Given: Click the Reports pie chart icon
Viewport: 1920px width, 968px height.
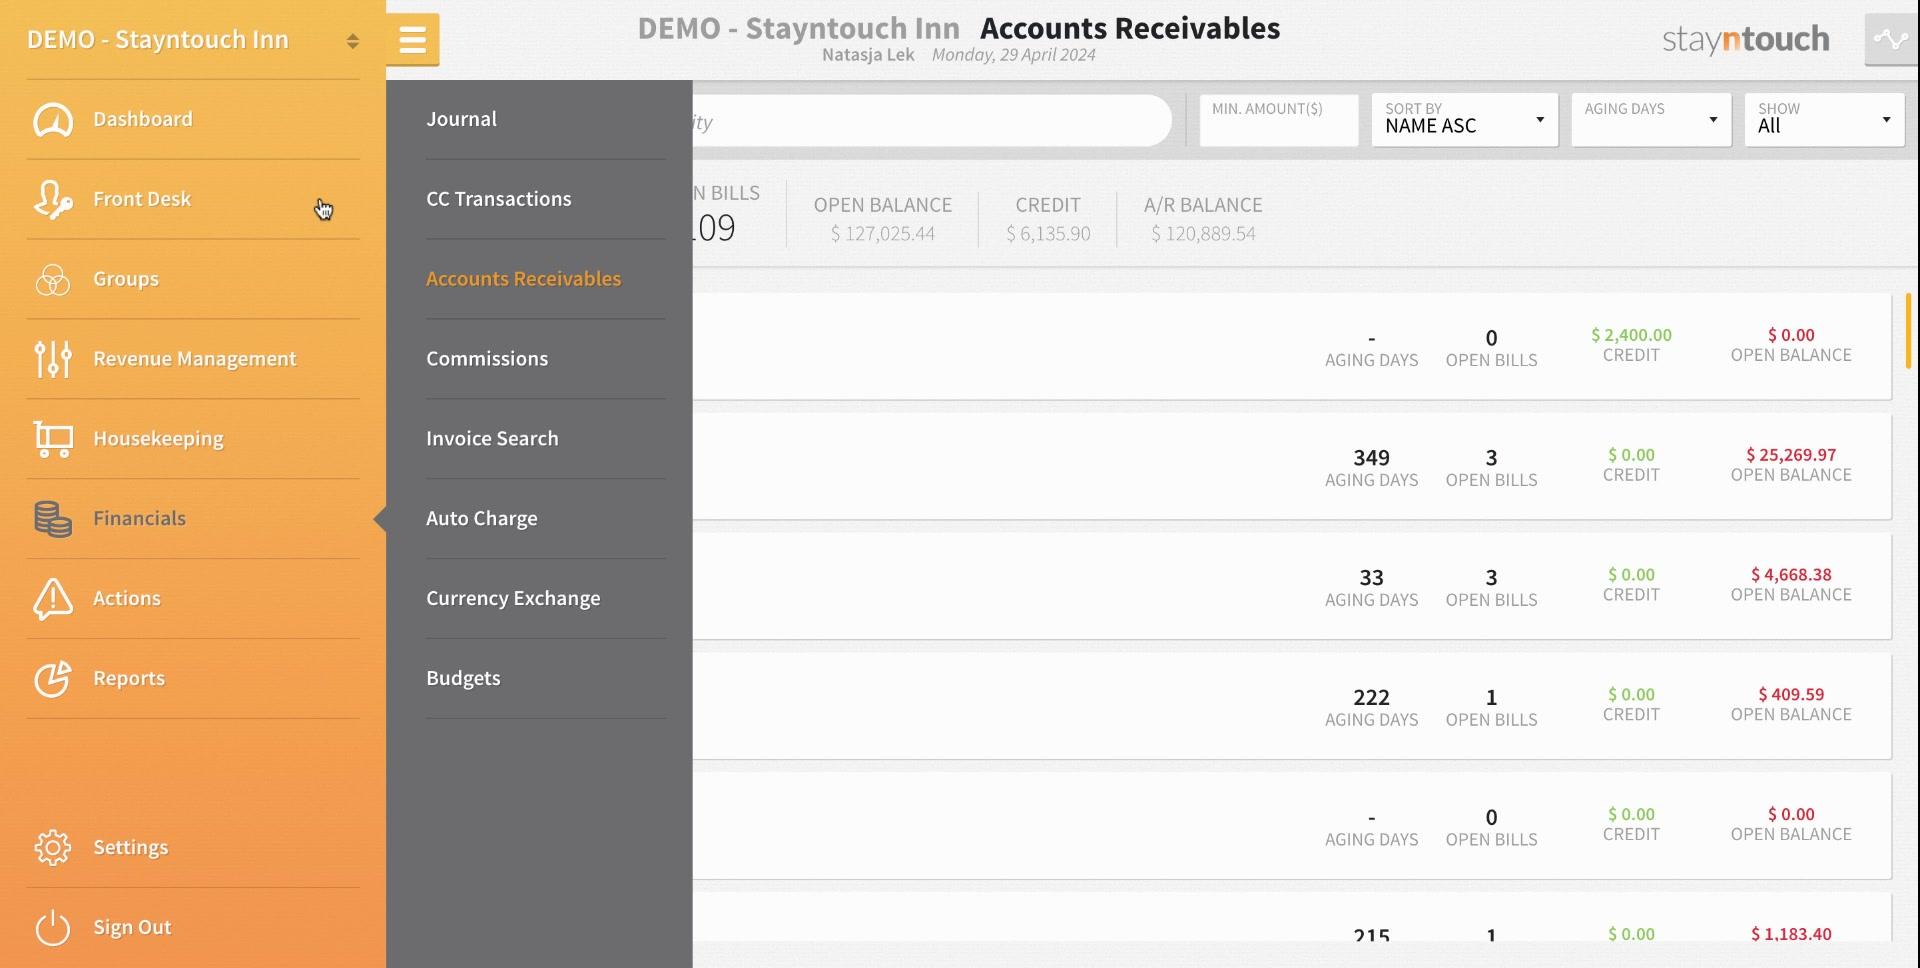Looking at the screenshot, I should pos(53,678).
